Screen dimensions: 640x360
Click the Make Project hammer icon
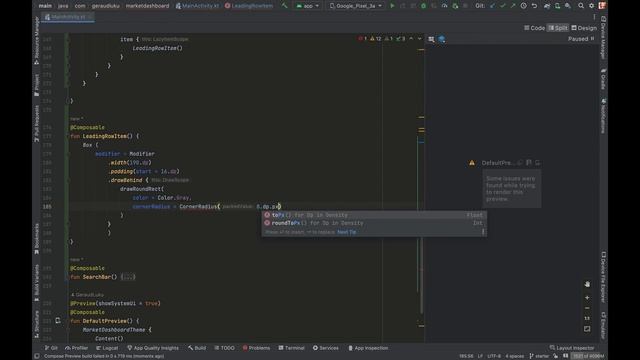tap(284, 6)
